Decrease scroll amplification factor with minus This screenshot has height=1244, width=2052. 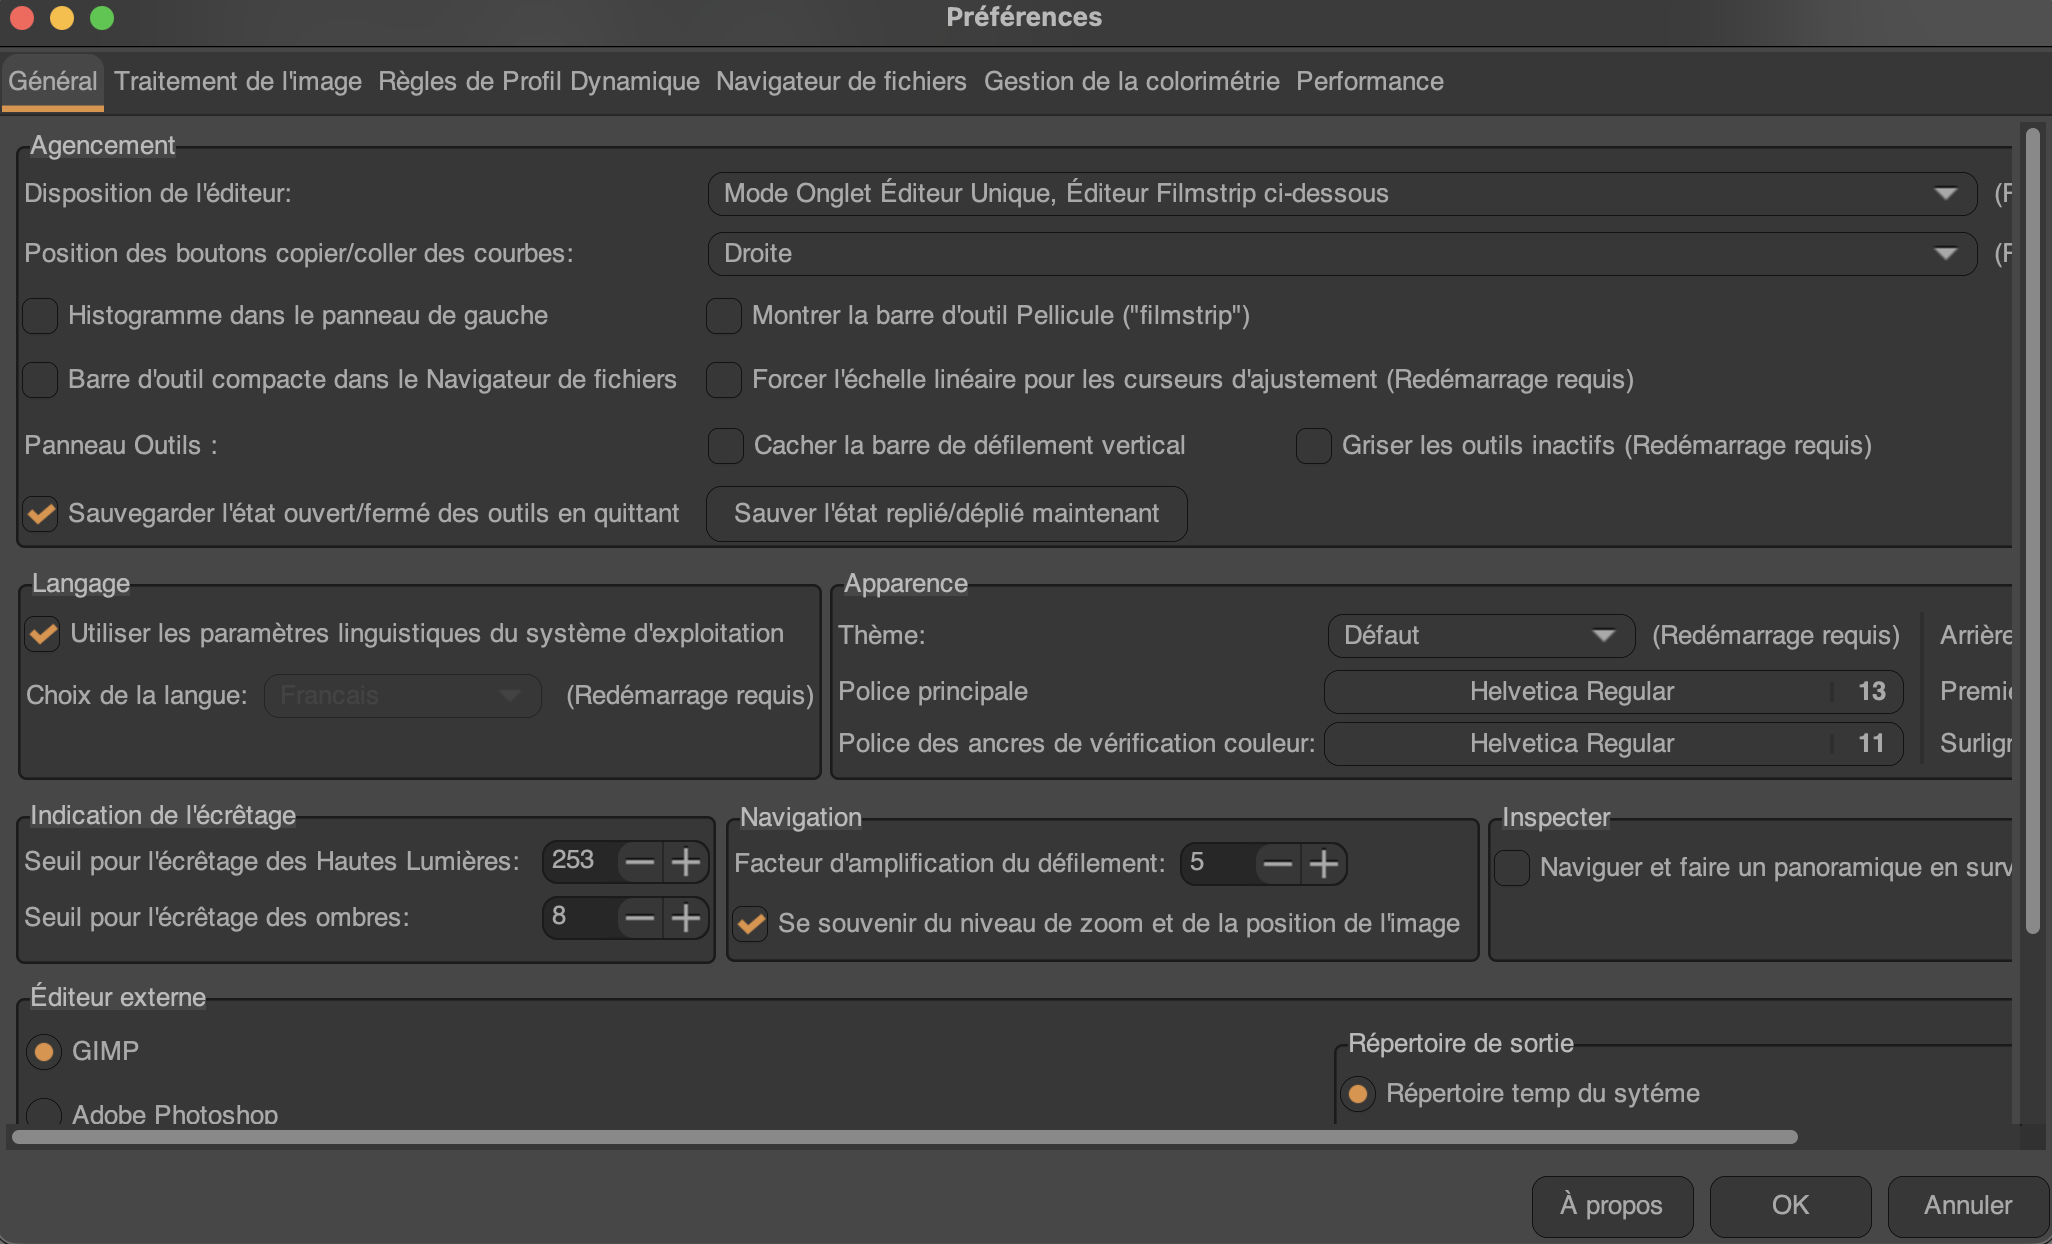tap(1277, 863)
